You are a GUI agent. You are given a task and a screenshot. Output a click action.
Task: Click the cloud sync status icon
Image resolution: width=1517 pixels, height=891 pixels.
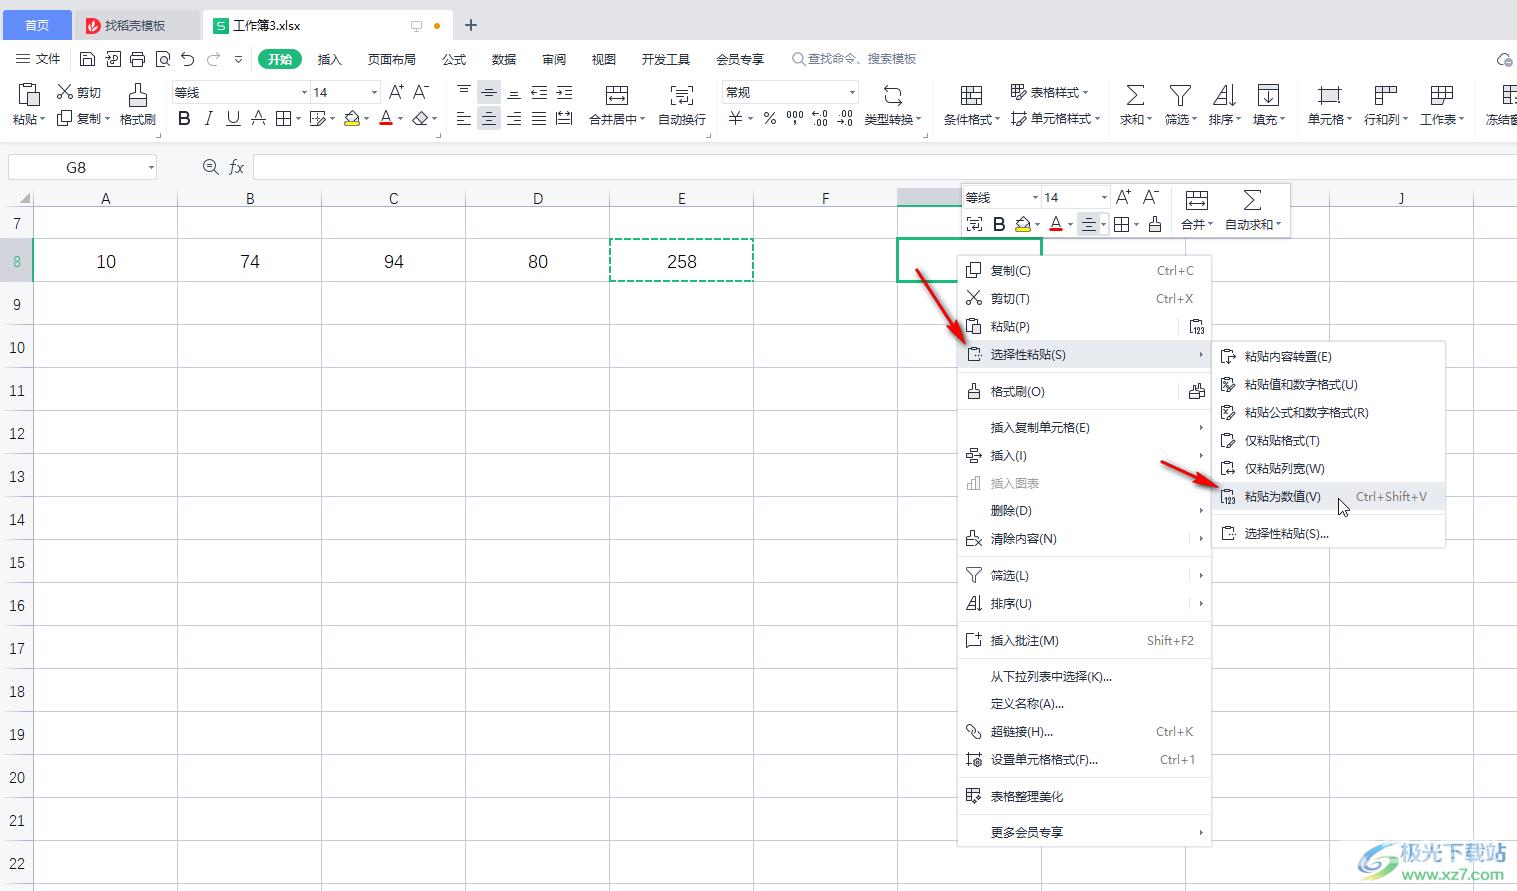tap(1505, 60)
